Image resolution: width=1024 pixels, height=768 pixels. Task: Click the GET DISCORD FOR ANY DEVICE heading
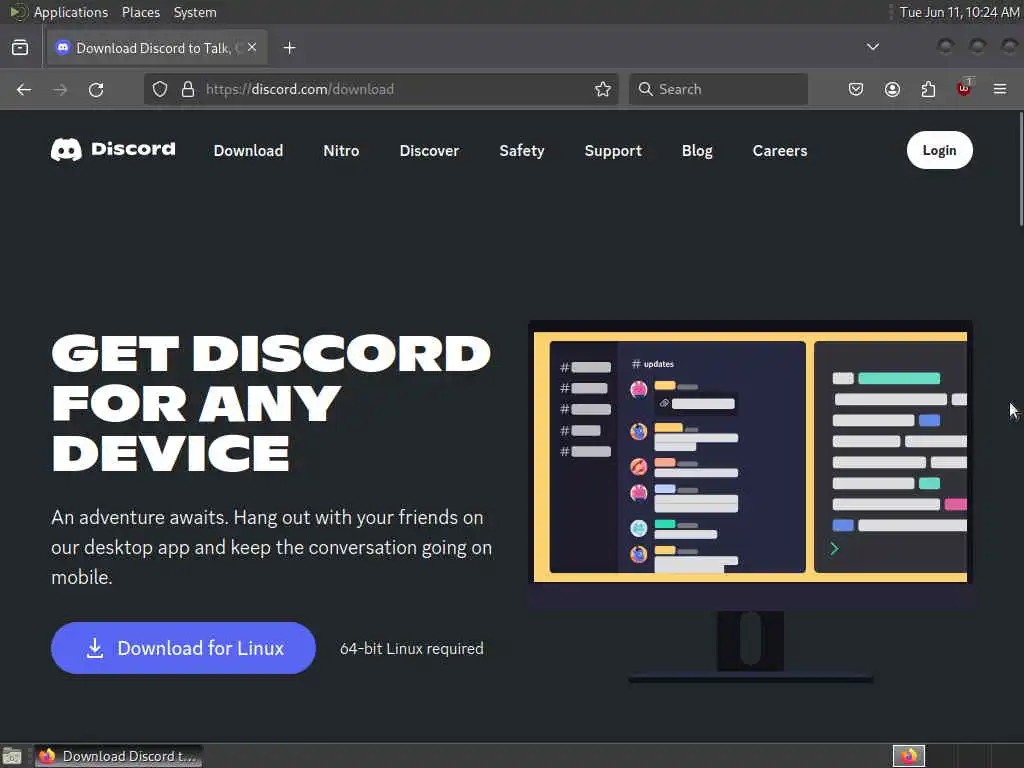coord(271,403)
